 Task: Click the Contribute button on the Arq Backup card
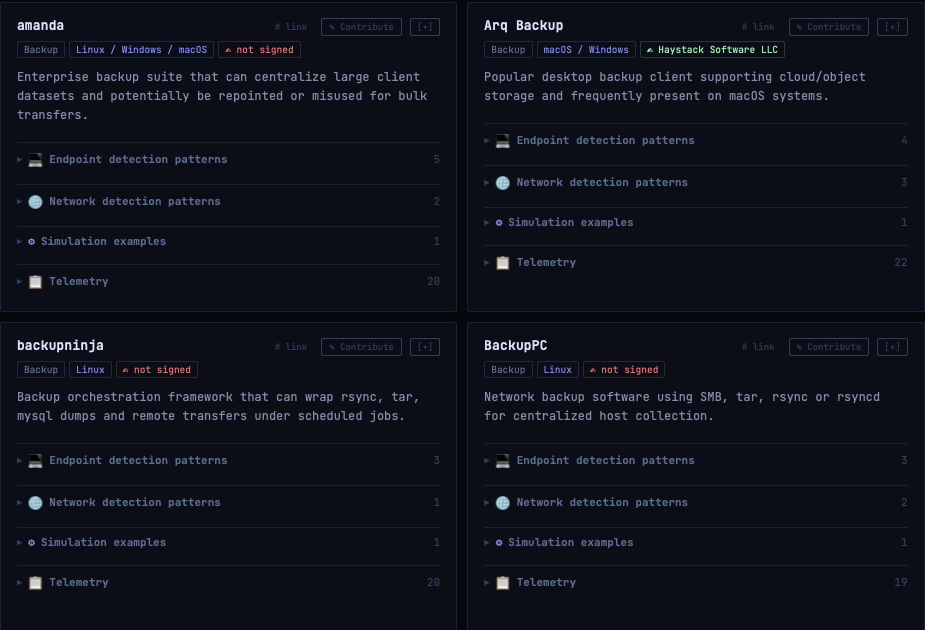coord(829,27)
